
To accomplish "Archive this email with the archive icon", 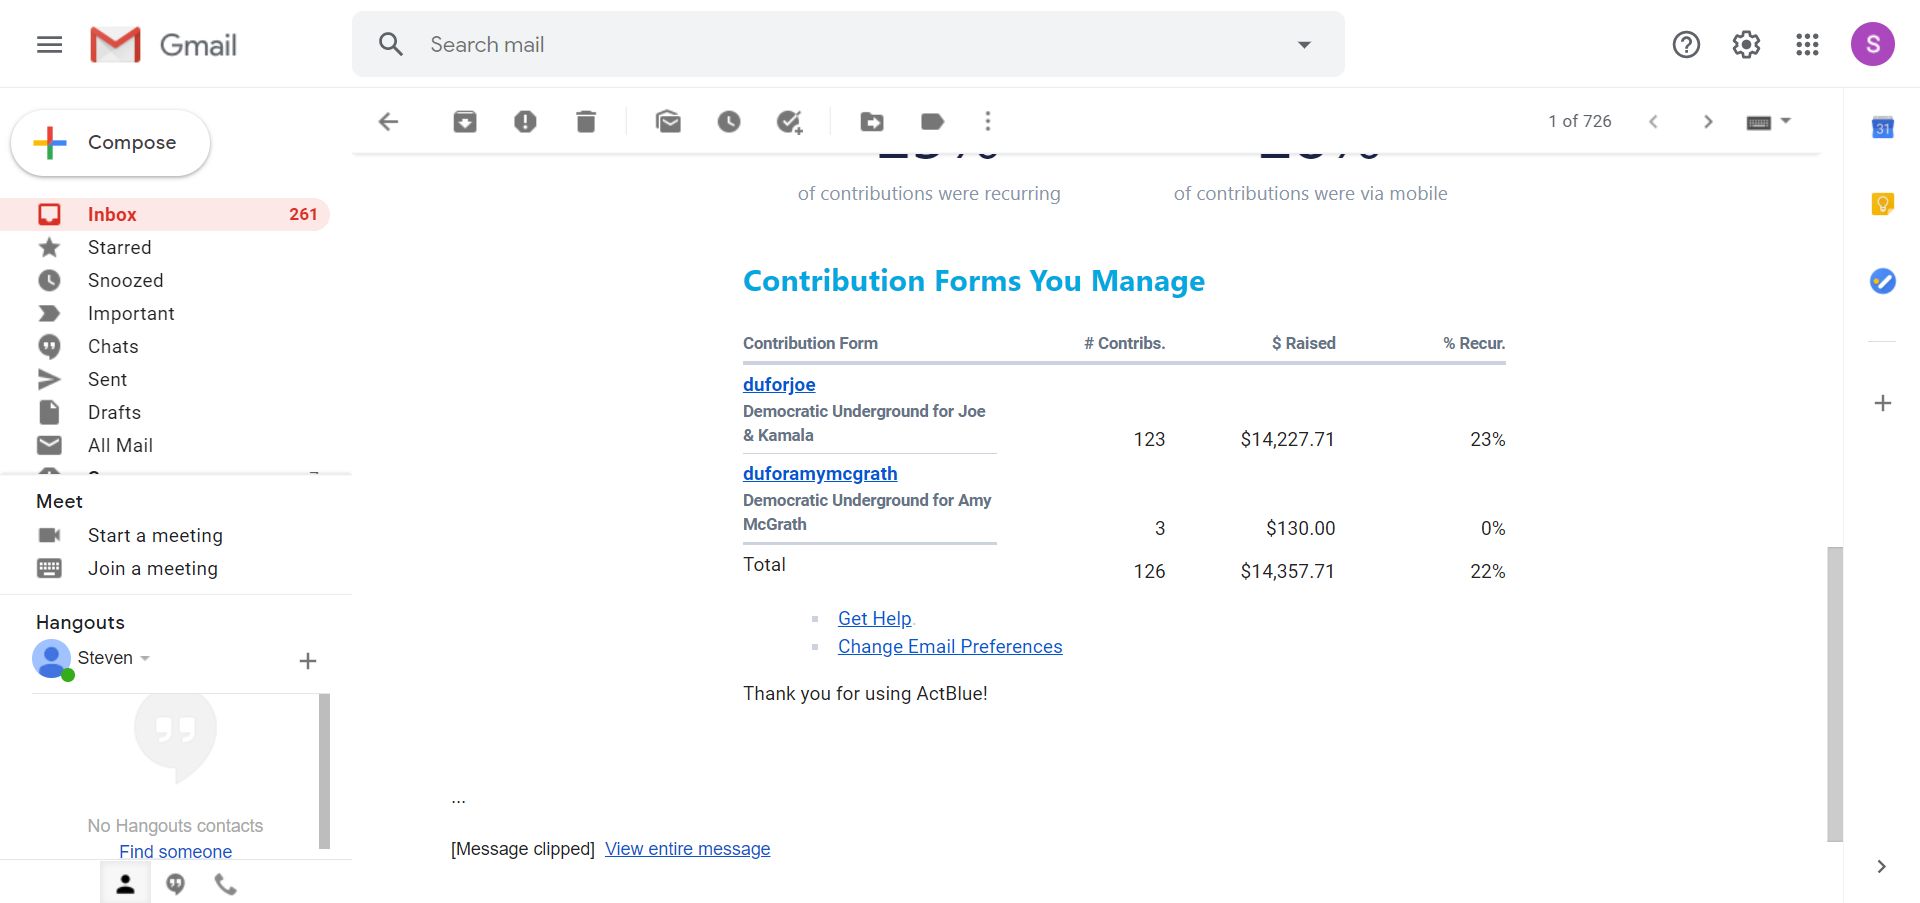I will [x=465, y=122].
